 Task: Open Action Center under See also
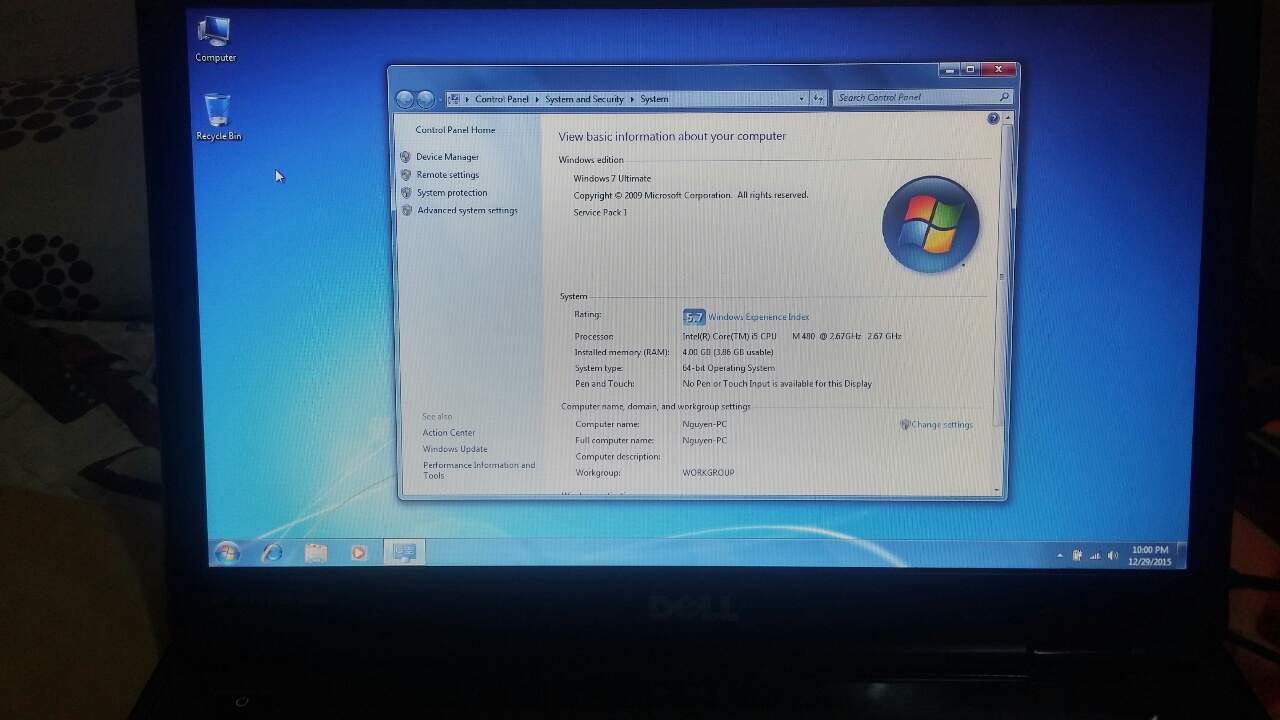point(448,433)
